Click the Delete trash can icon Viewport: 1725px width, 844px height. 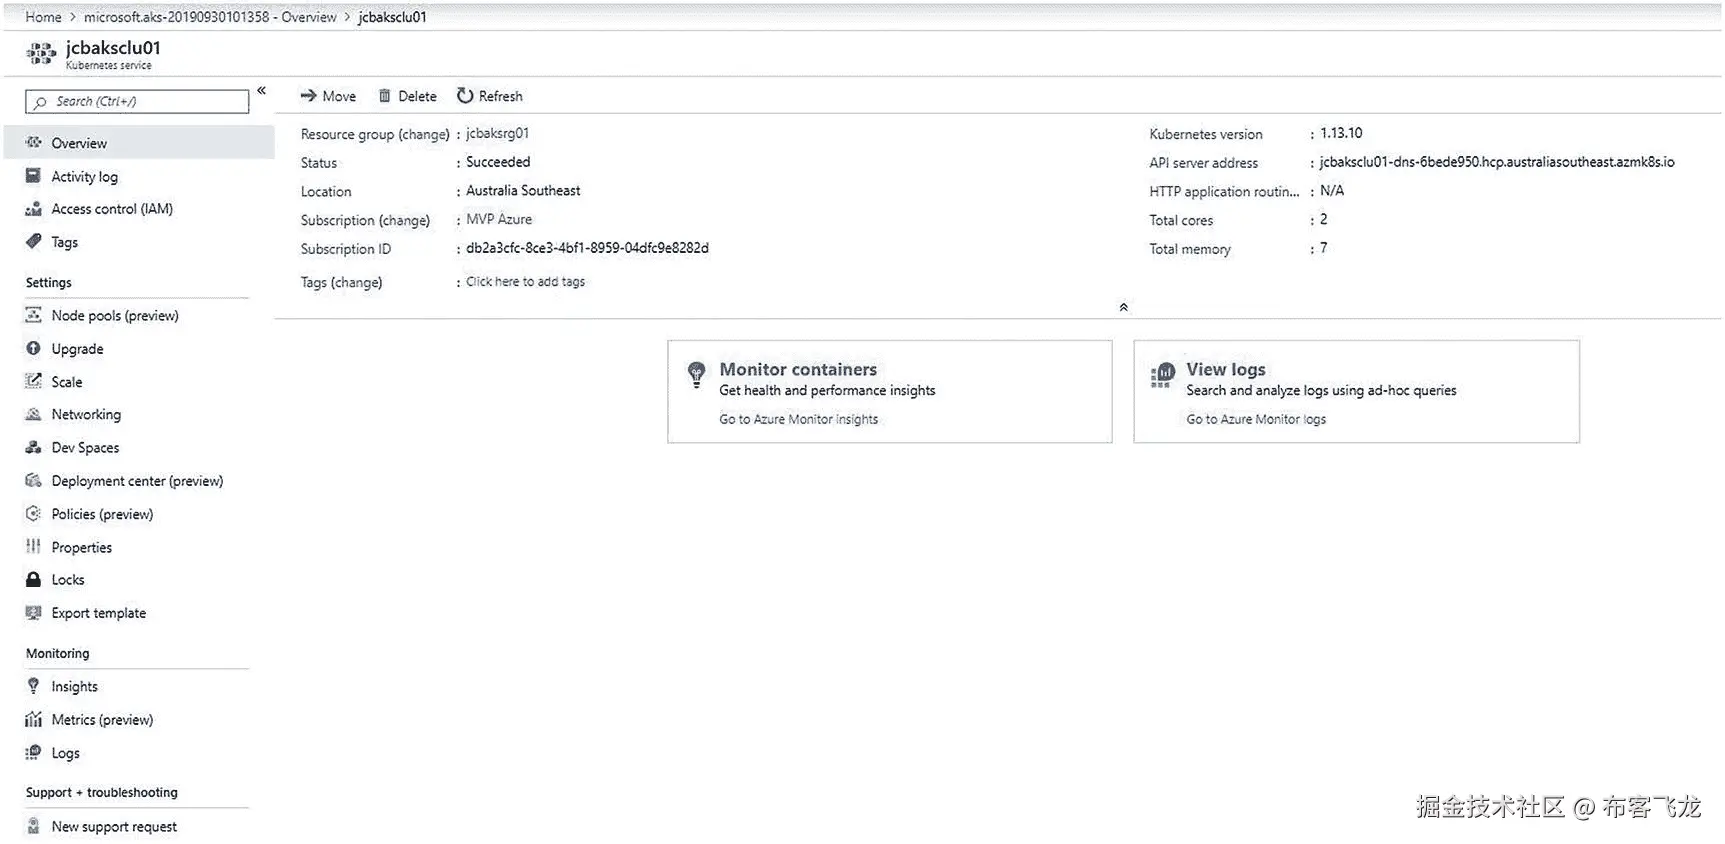[x=384, y=96]
